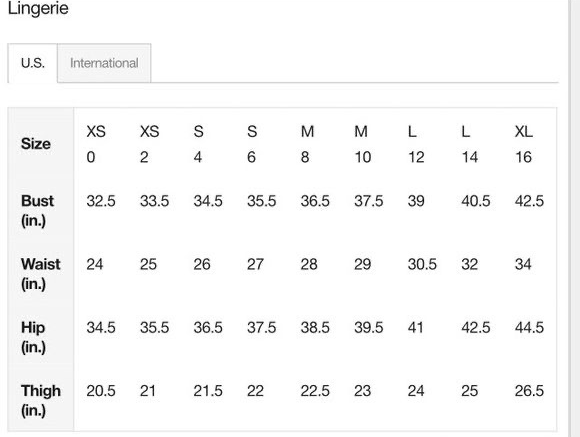Click the bust value 39
This screenshot has height=437, width=580.
[x=416, y=201]
